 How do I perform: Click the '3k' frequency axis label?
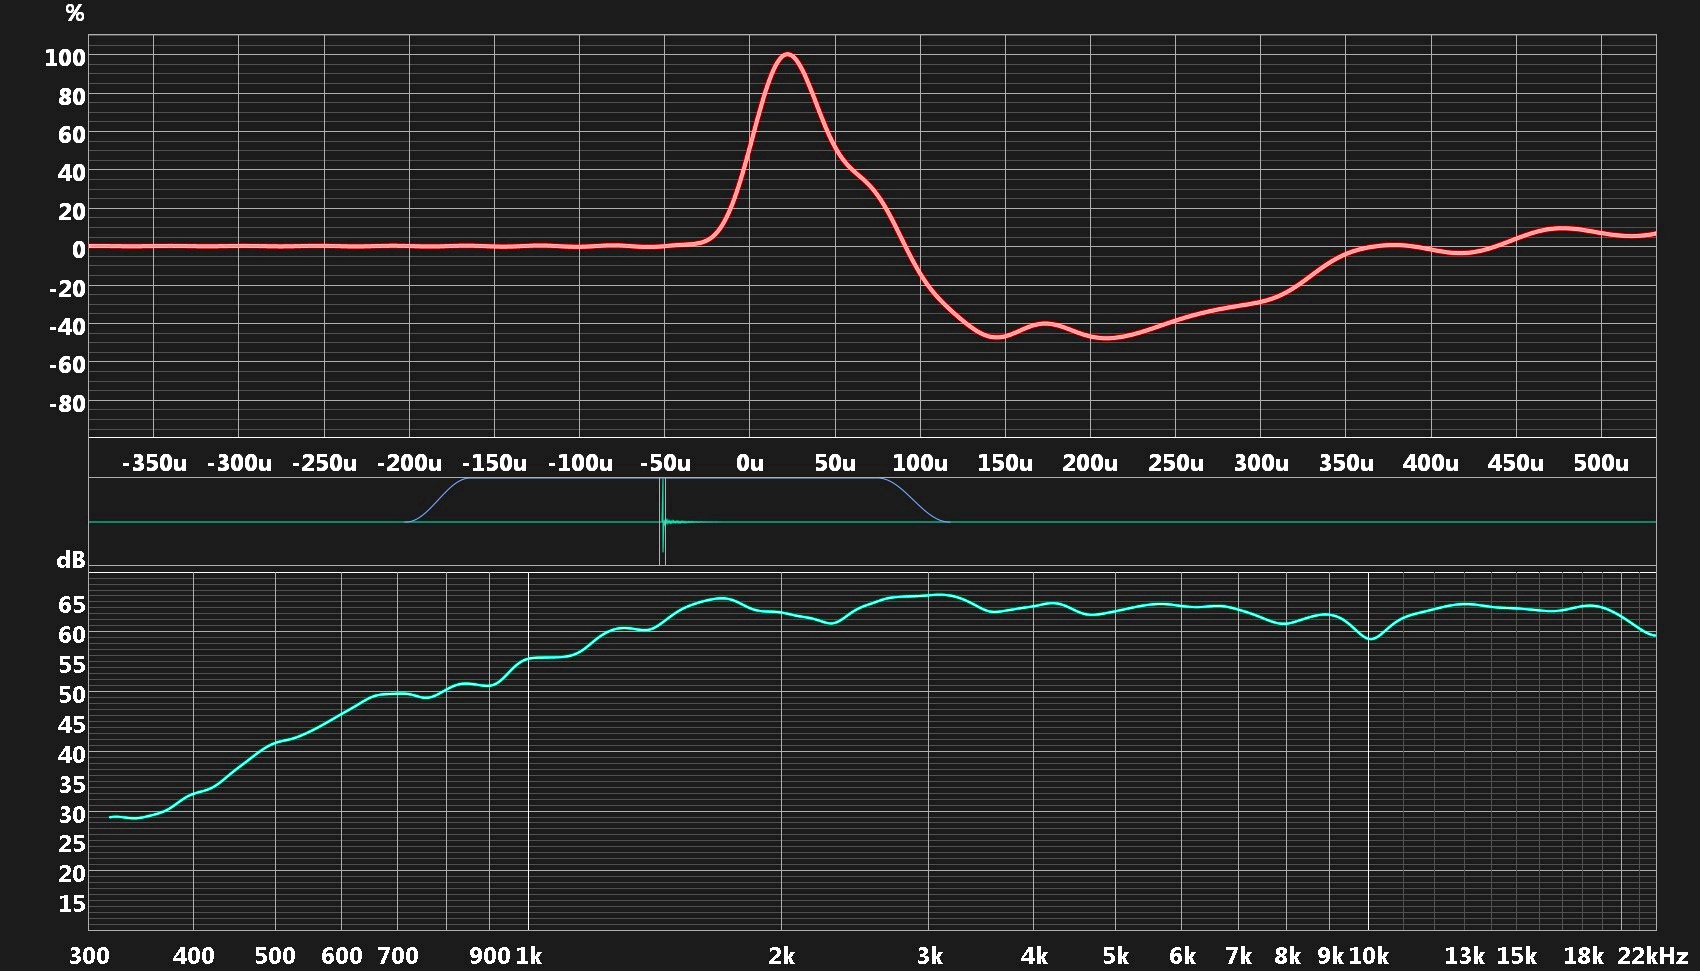coord(930,956)
